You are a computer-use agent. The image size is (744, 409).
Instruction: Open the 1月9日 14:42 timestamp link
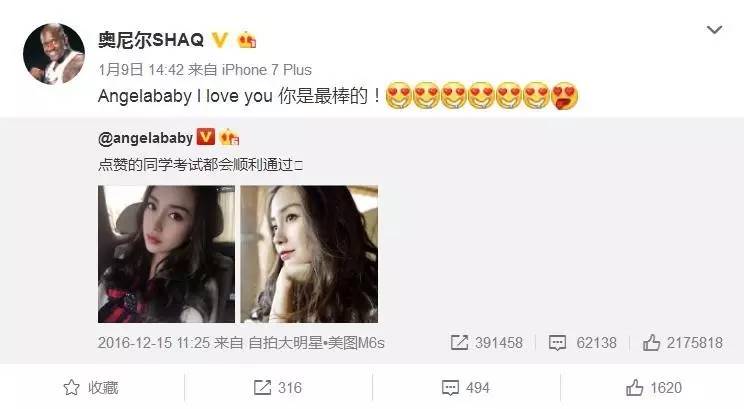141,70
